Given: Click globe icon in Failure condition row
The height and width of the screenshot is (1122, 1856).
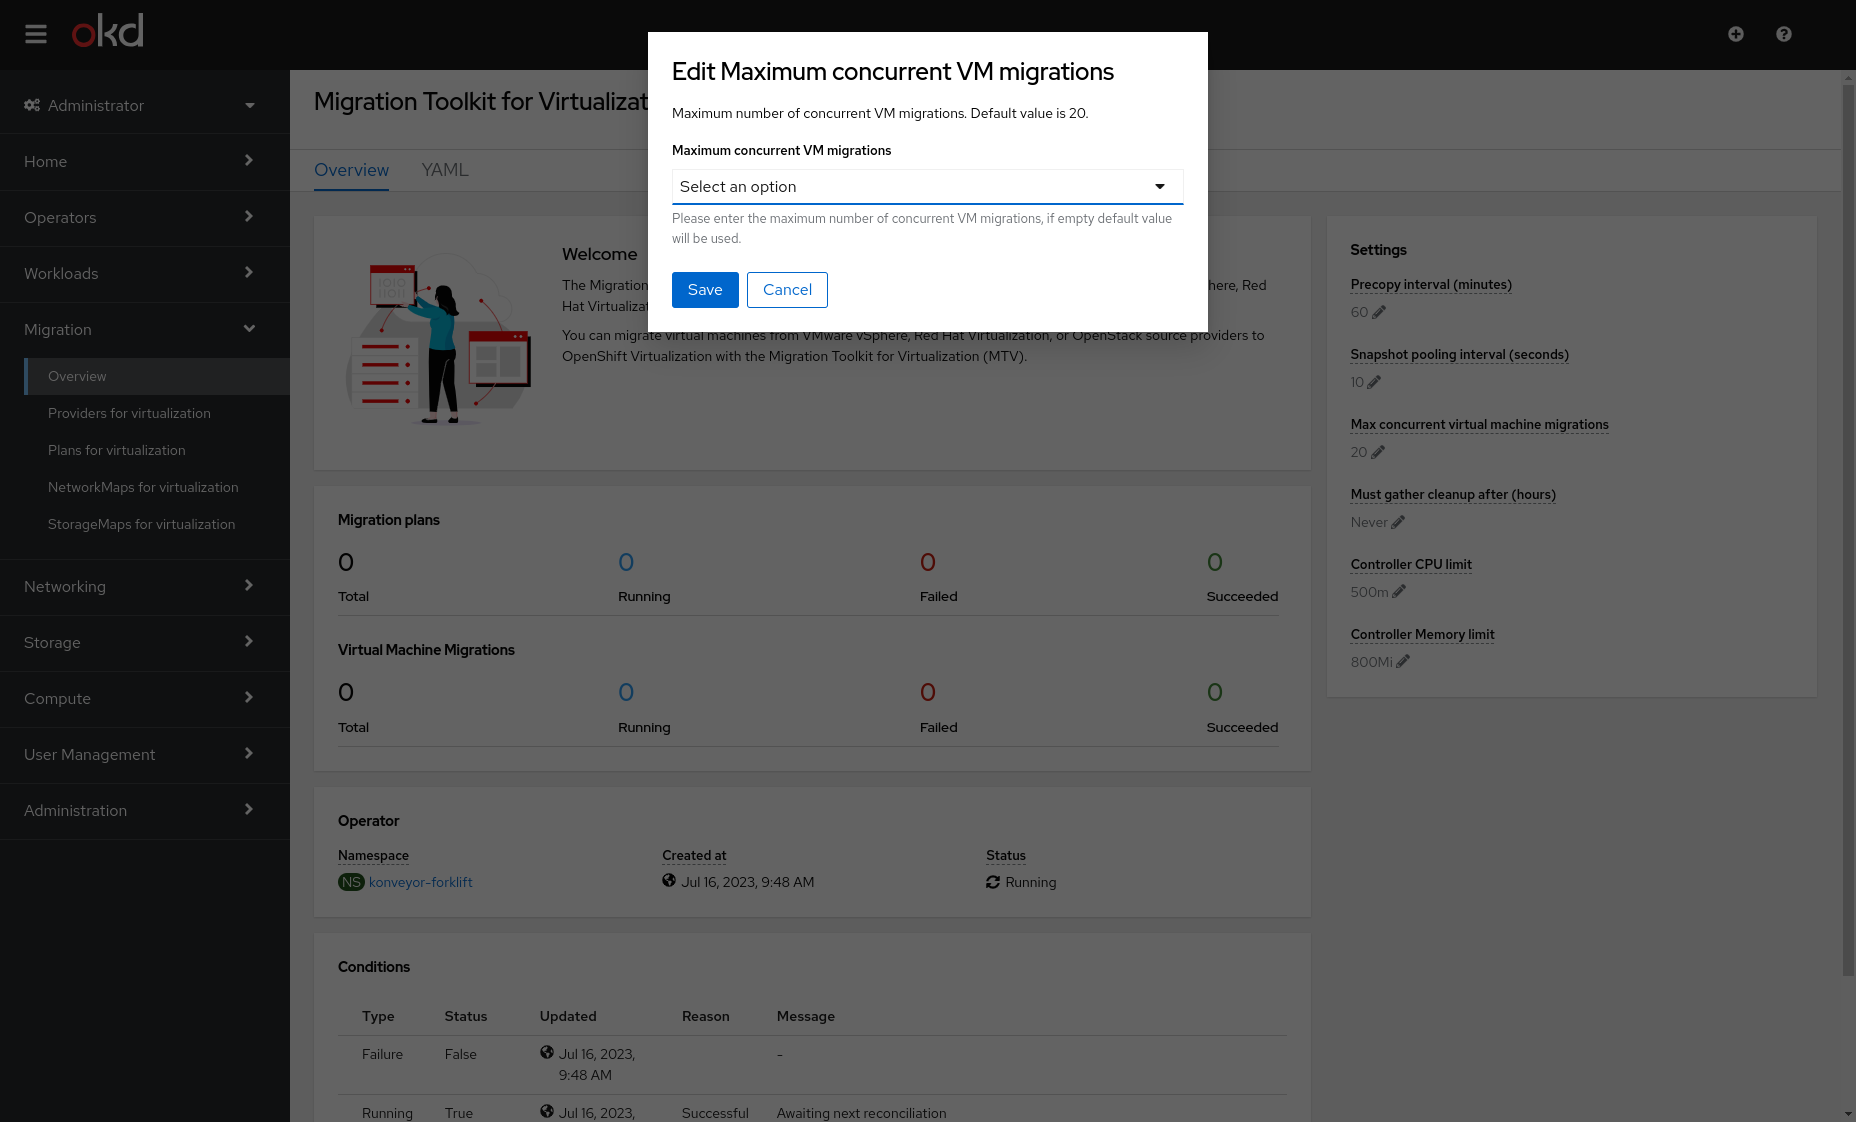Looking at the screenshot, I should (x=547, y=1053).
